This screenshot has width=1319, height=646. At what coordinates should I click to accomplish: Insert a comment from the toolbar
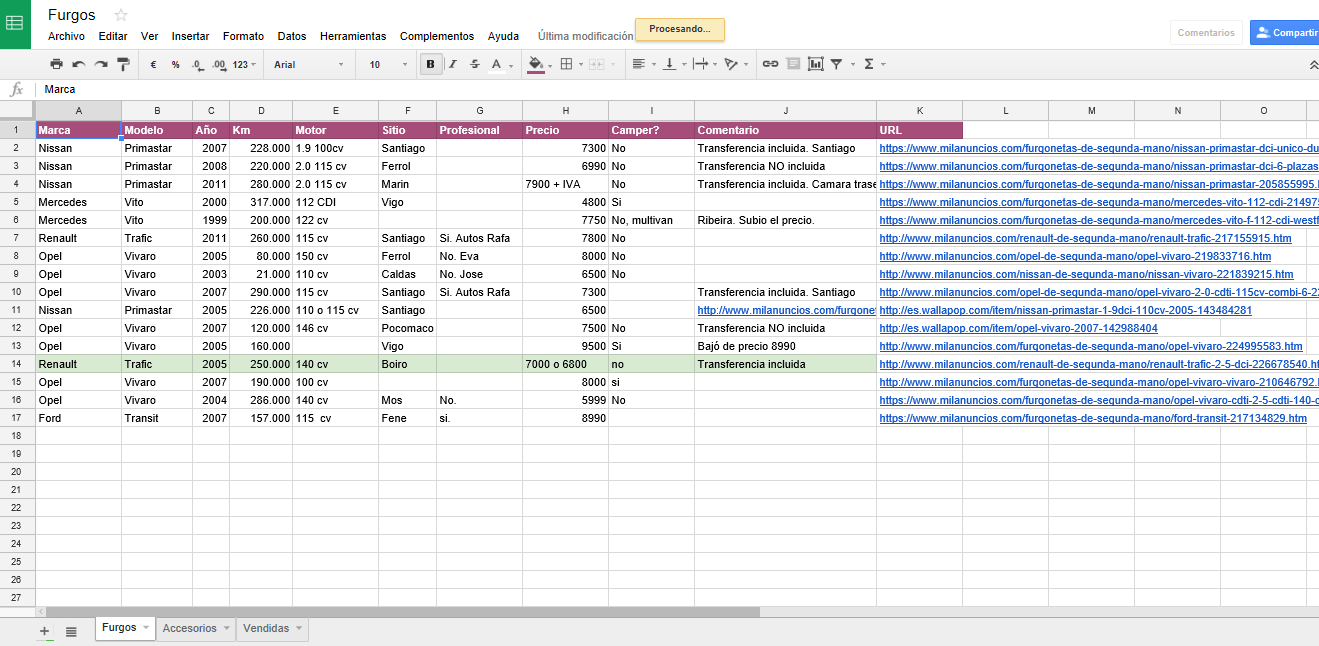[x=793, y=64]
